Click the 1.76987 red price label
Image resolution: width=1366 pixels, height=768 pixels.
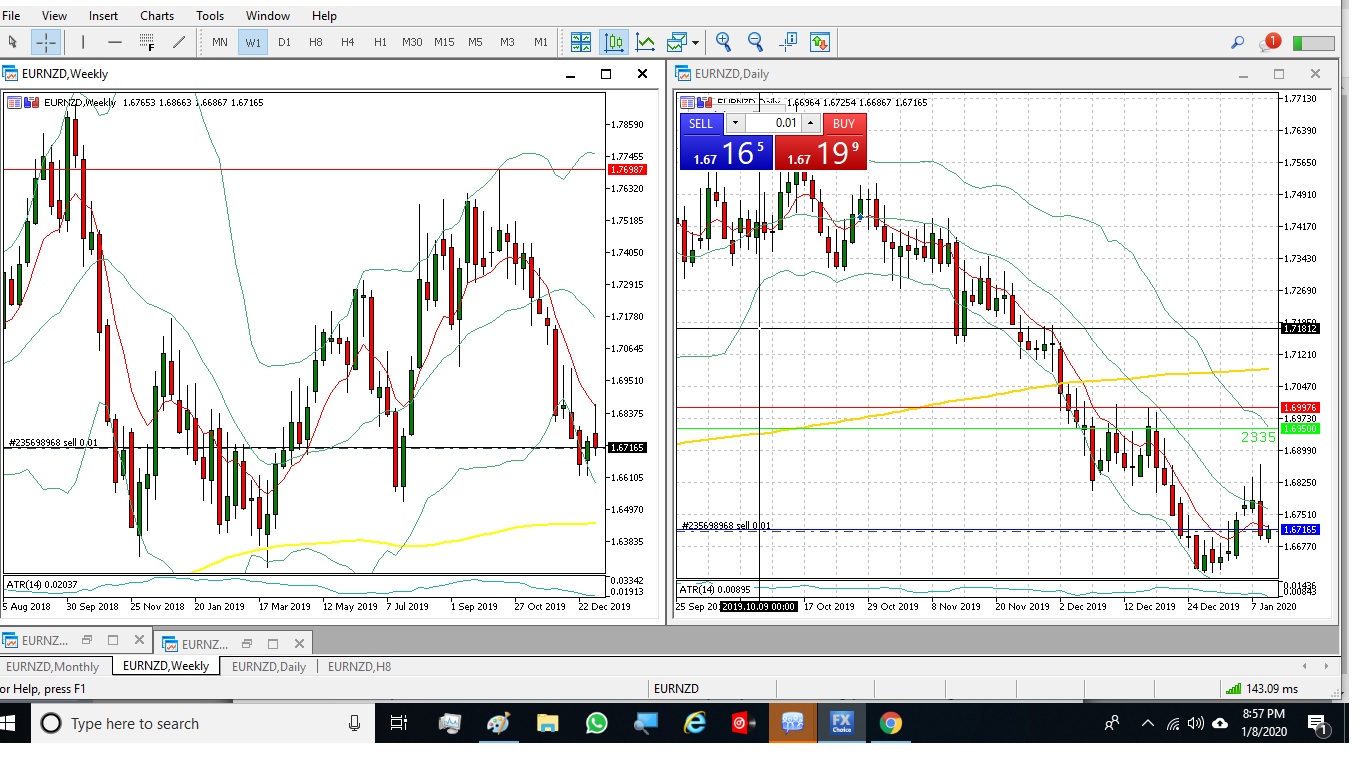tap(627, 170)
